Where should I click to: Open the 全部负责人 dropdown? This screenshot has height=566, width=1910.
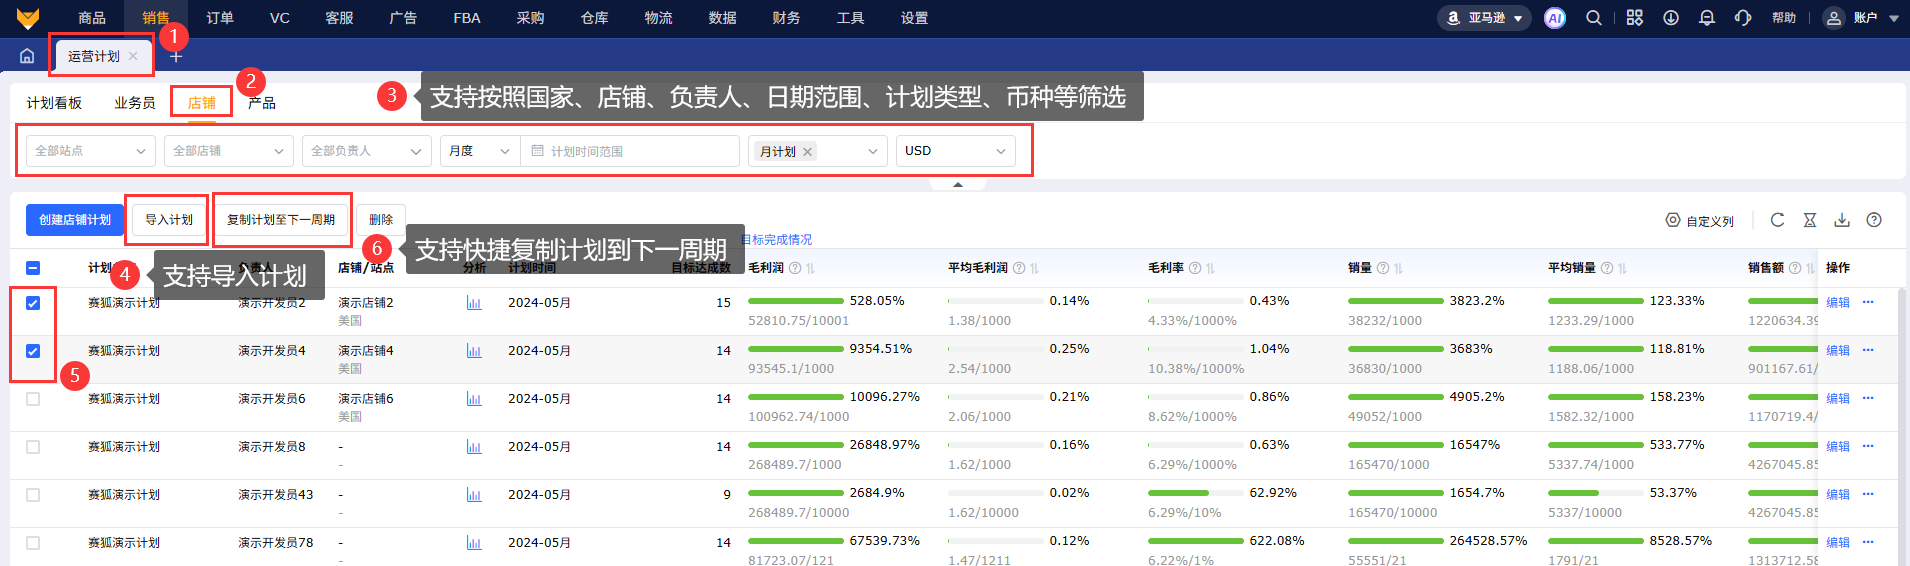(367, 151)
